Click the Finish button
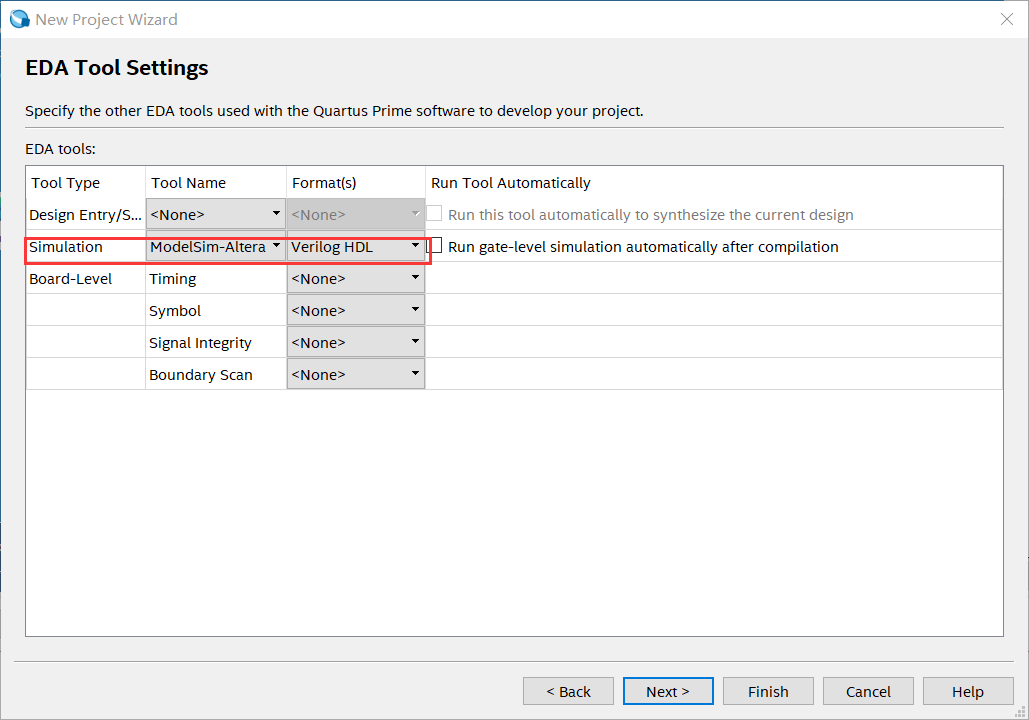 tap(768, 691)
